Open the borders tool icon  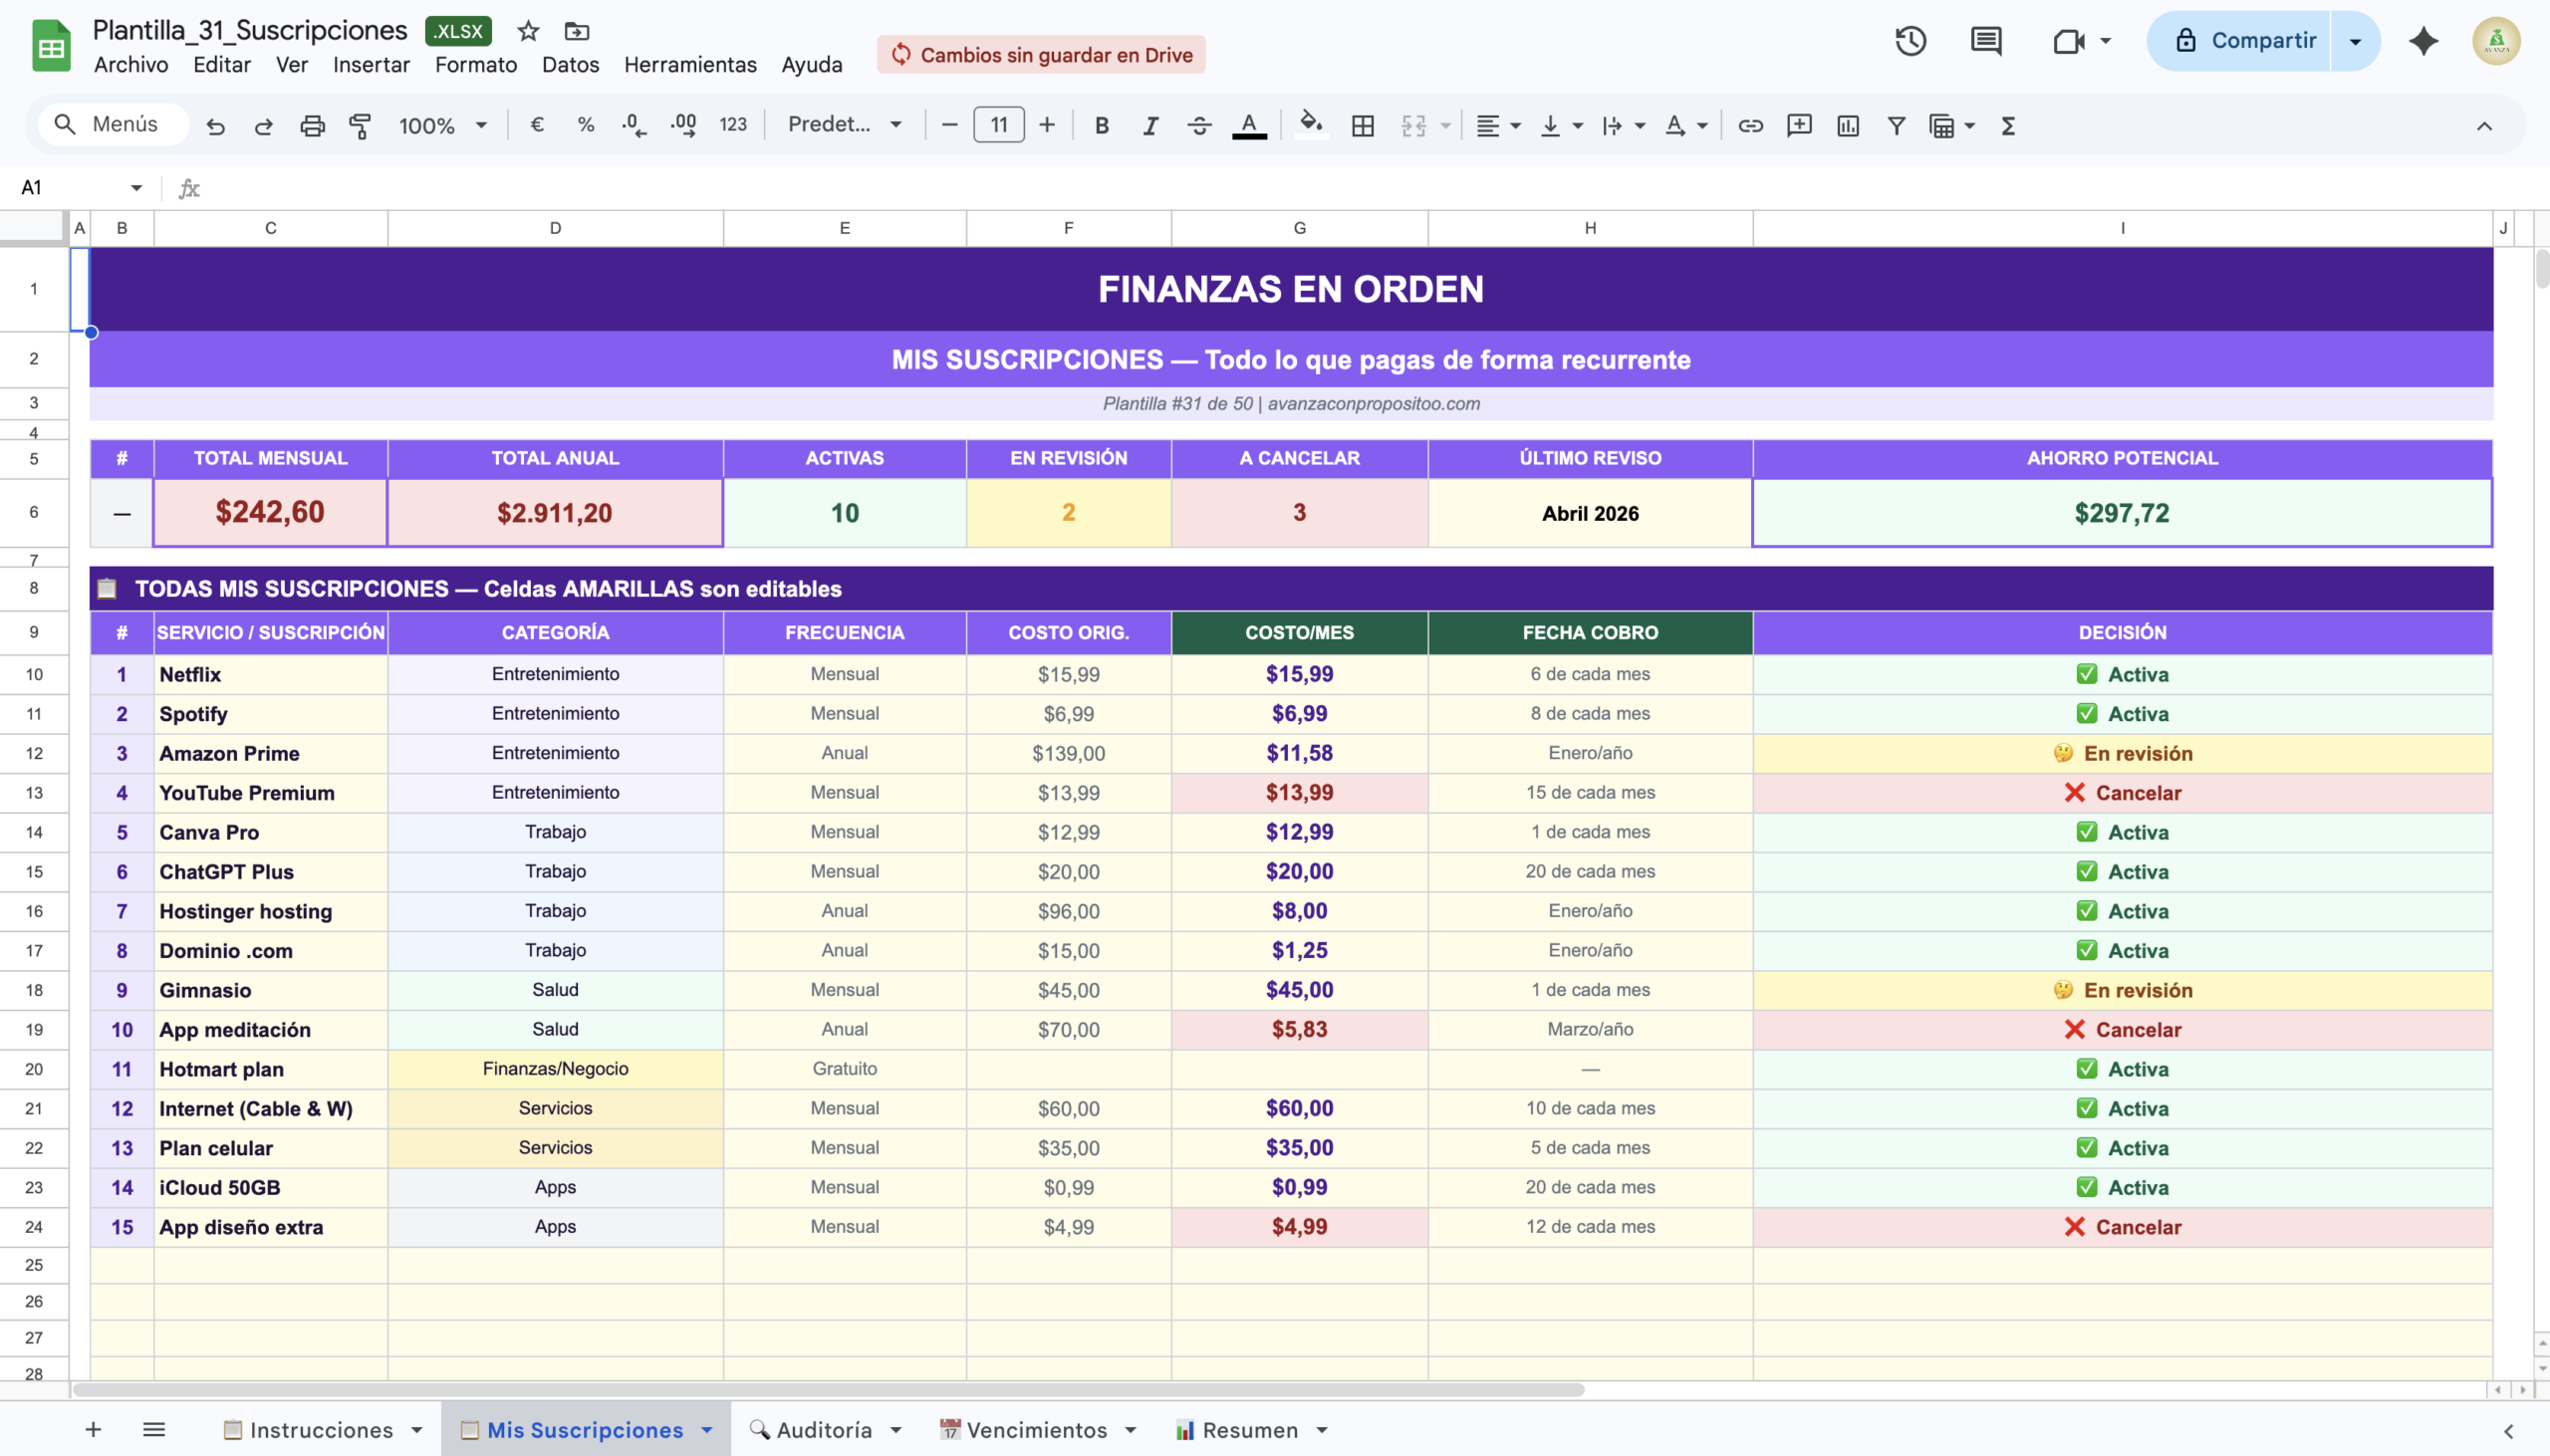pyautogui.click(x=1362, y=125)
